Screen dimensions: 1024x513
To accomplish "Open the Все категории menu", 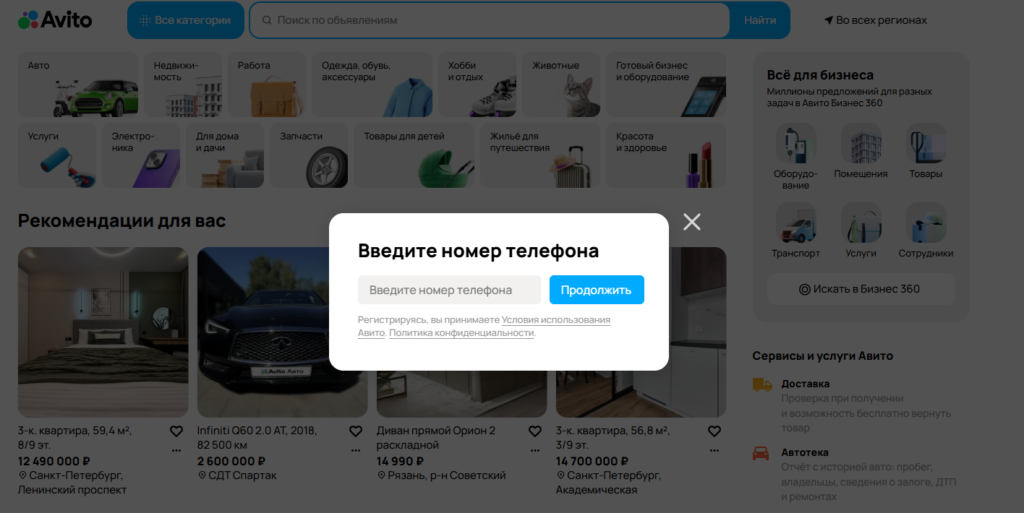I will pos(185,20).
